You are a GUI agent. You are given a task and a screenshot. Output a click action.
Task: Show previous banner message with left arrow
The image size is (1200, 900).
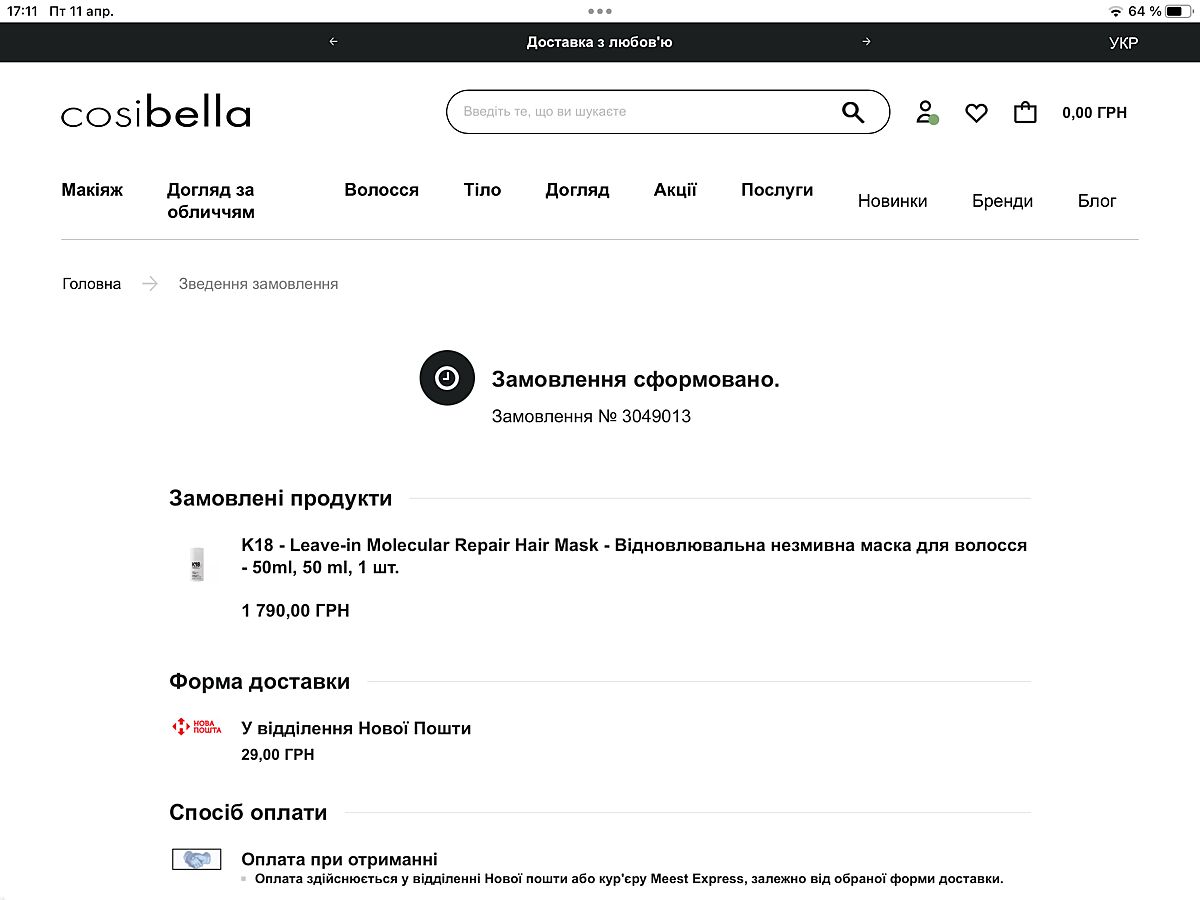(334, 42)
